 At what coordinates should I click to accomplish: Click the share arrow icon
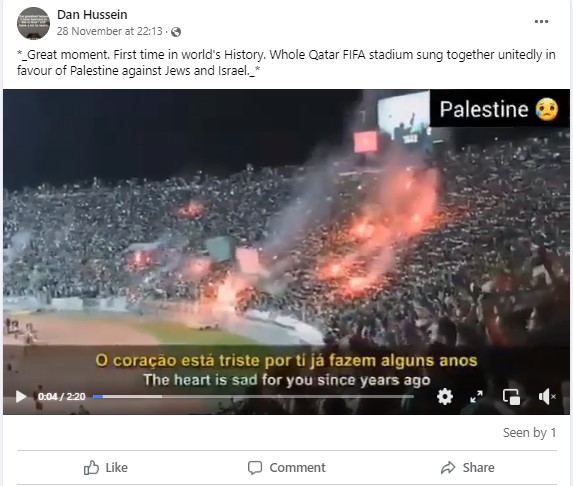[448, 468]
